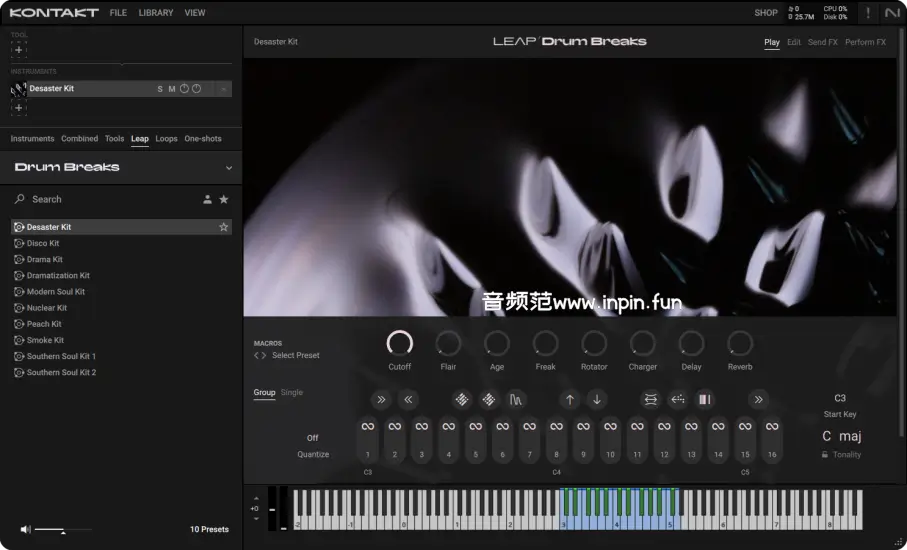Open the SHOP link
This screenshot has height=550, width=907.
766,13
